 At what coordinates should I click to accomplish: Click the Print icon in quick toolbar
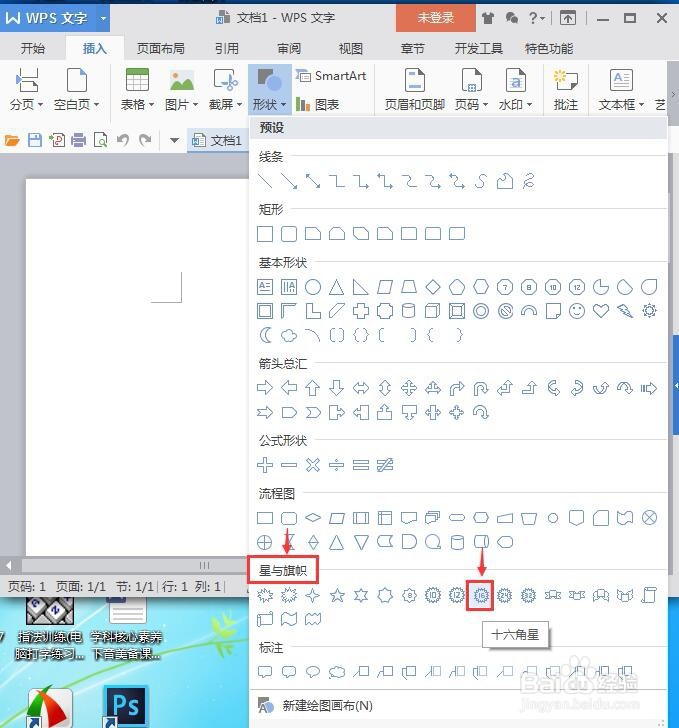[x=78, y=140]
